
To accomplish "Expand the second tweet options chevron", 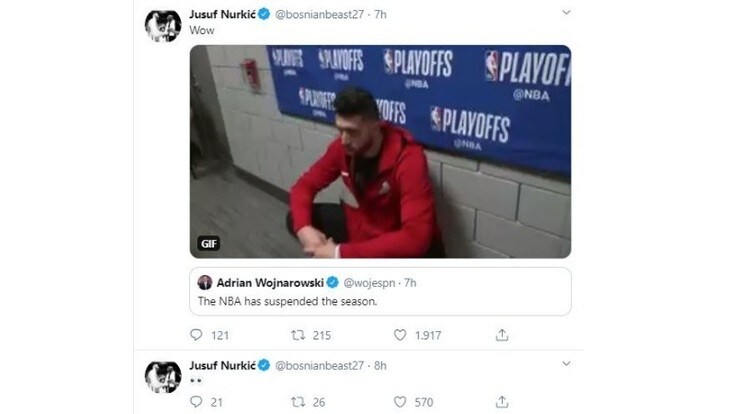I will (567, 363).
